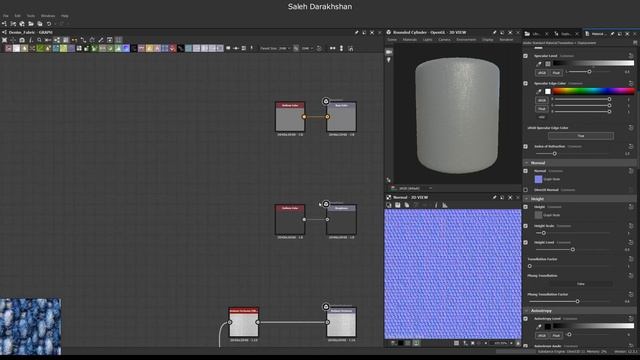This screenshot has width=640, height=360.
Task: Click the Specular Edge Color eyedropper icon
Action: (x=539, y=91)
